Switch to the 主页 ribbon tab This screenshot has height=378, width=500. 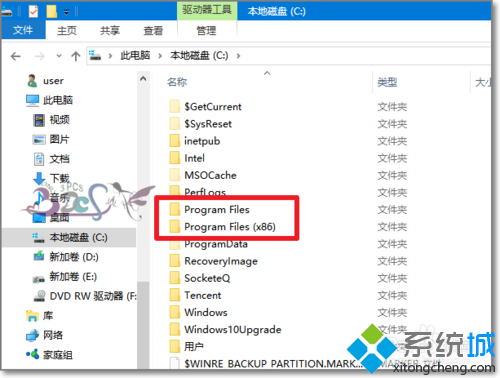point(67,30)
